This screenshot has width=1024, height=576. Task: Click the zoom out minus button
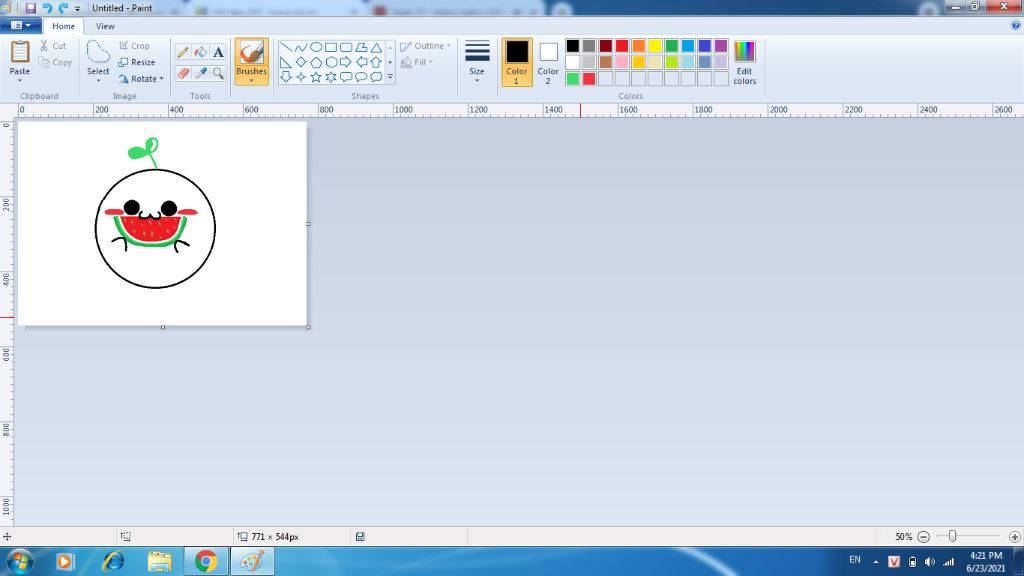[x=923, y=537]
